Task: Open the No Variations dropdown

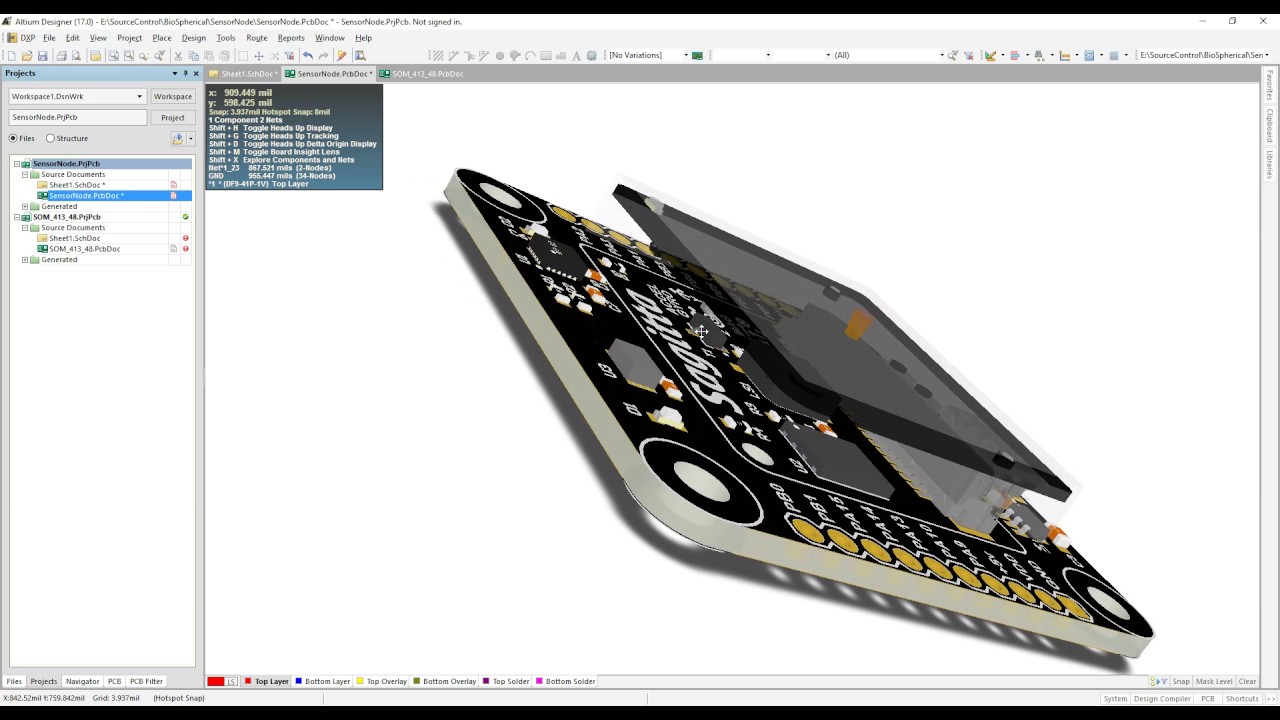Action: tap(686, 55)
